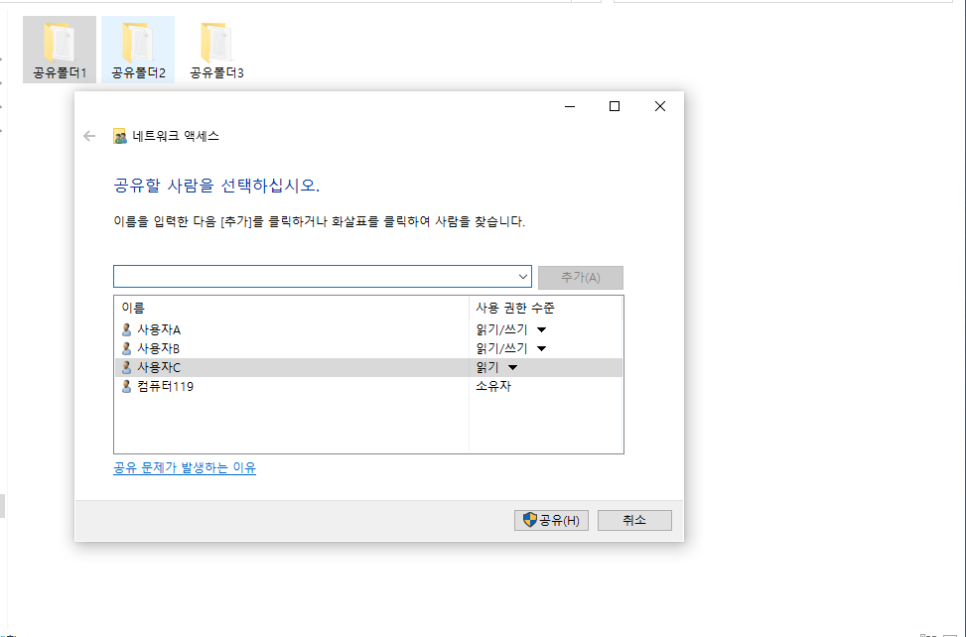Open the 공유 문제가 발생하는 이유 link
966x637 pixels.
(184, 468)
